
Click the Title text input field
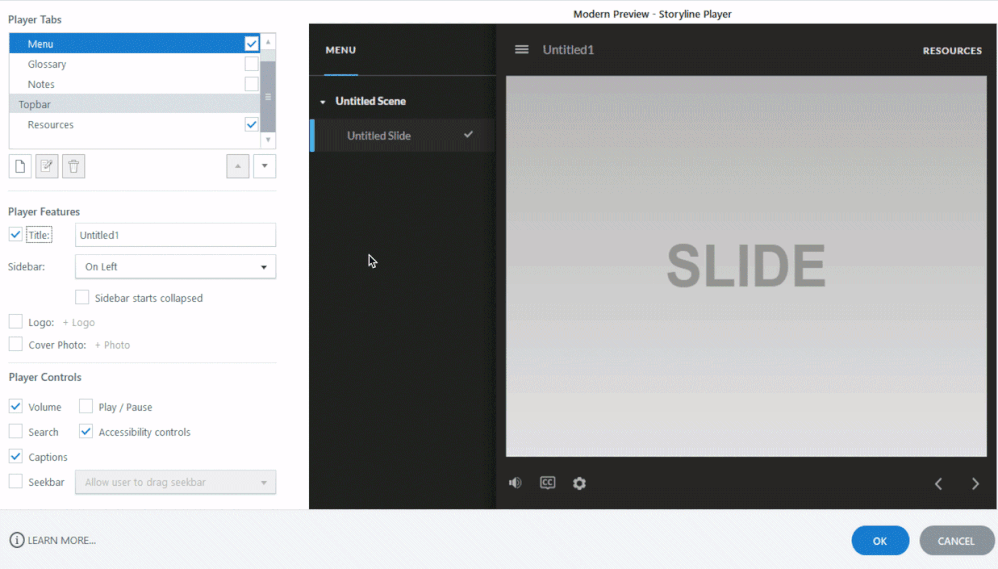click(176, 235)
